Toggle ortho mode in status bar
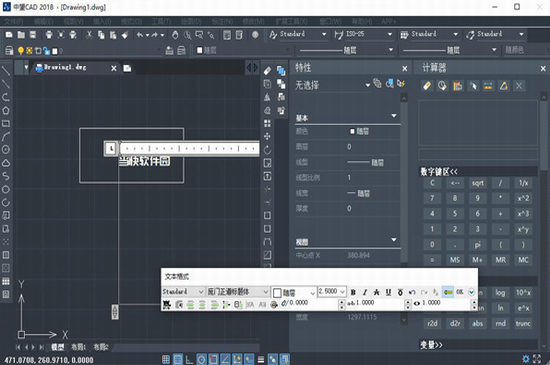This screenshot has height=365, width=550. click(x=189, y=359)
